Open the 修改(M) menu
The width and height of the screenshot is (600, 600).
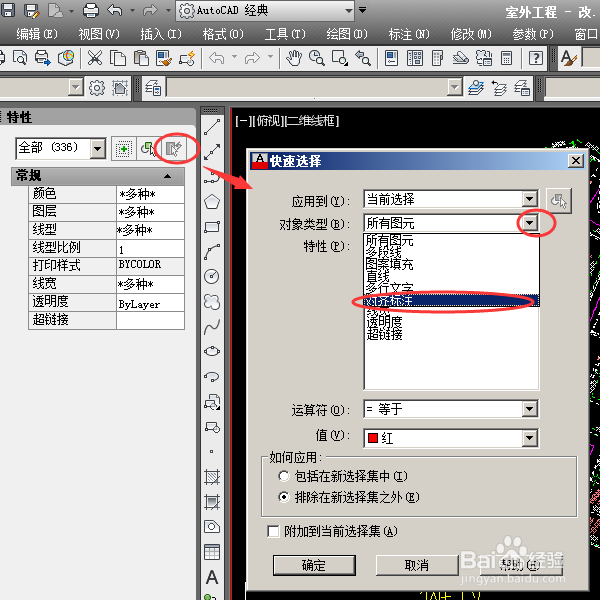(x=471, y=34)
